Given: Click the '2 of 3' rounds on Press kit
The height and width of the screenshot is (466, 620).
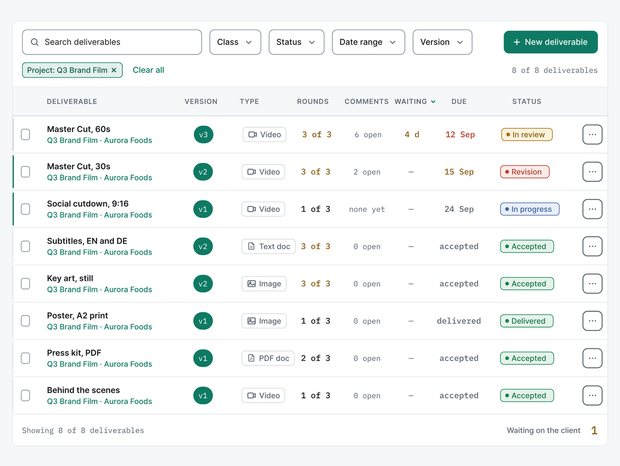Looking at the screenshot, I should (x=315, y=358).
